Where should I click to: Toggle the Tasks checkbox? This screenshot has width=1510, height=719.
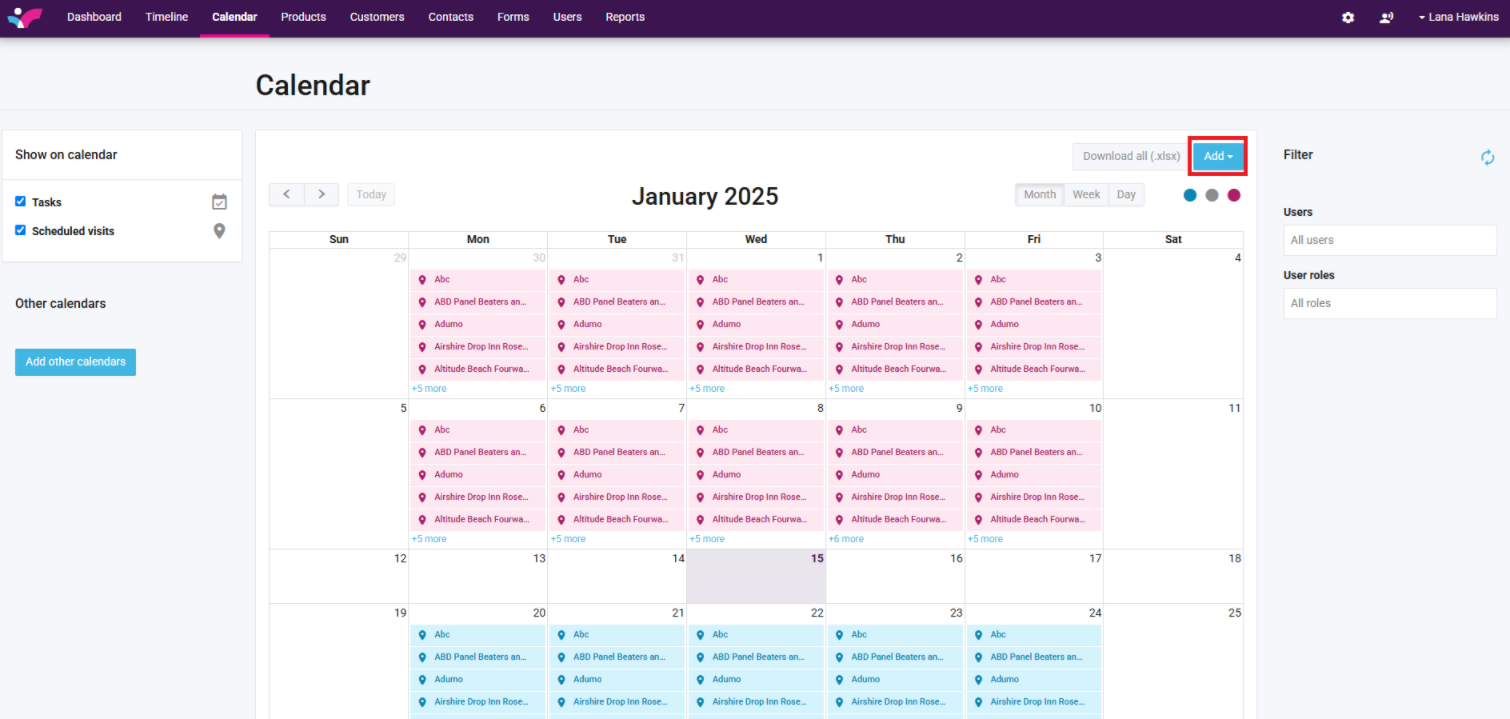(x=20, y=201)
